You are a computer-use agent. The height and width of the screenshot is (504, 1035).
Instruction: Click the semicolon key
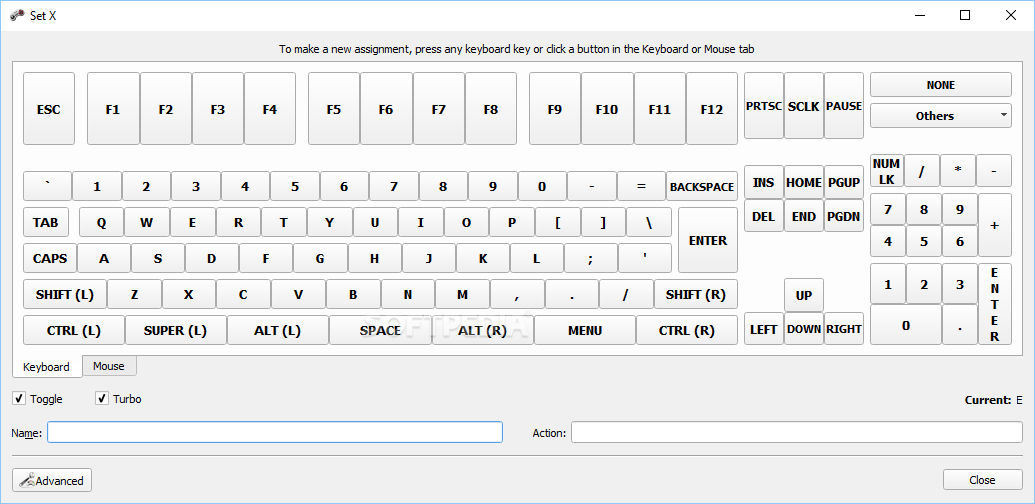click(590, 259)
